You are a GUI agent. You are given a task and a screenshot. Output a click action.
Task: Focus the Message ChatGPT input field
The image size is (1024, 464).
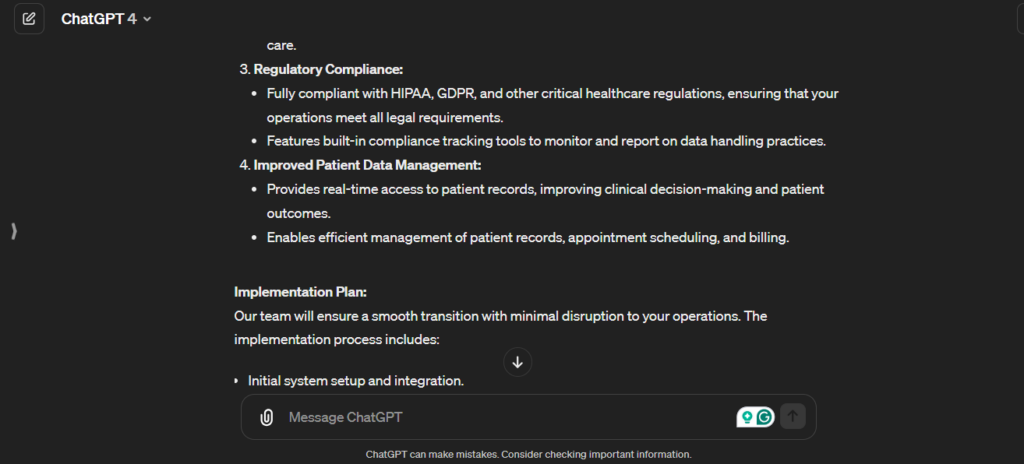click(500, 417)
